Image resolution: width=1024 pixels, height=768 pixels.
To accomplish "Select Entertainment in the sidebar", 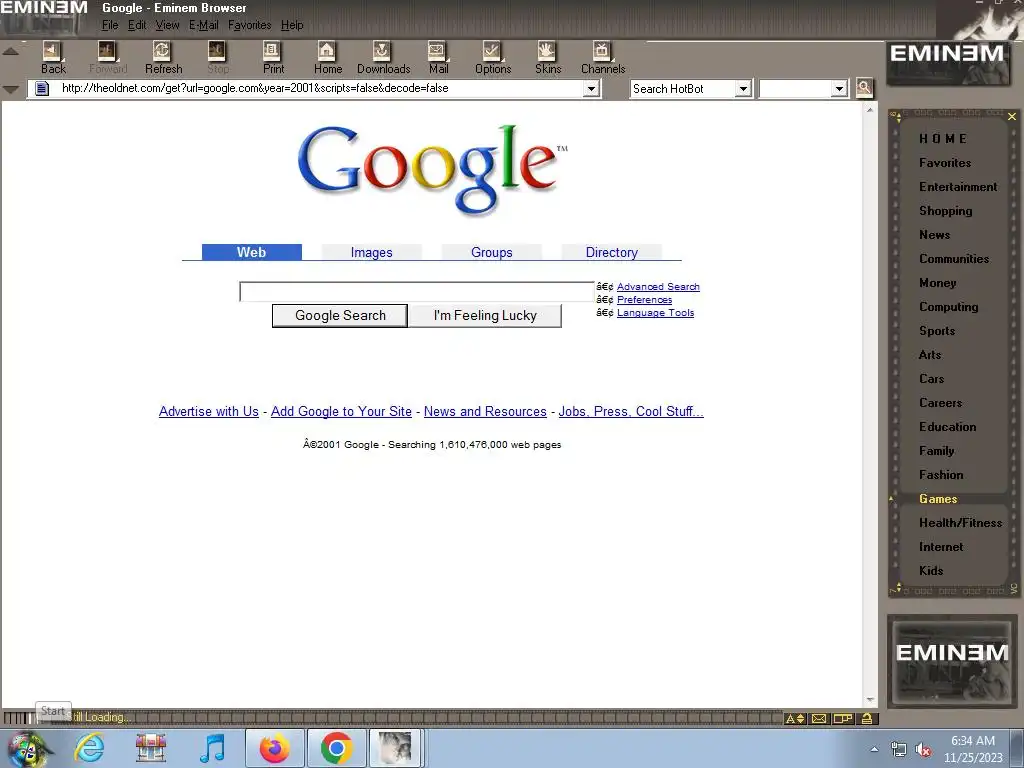I will 958,187.
